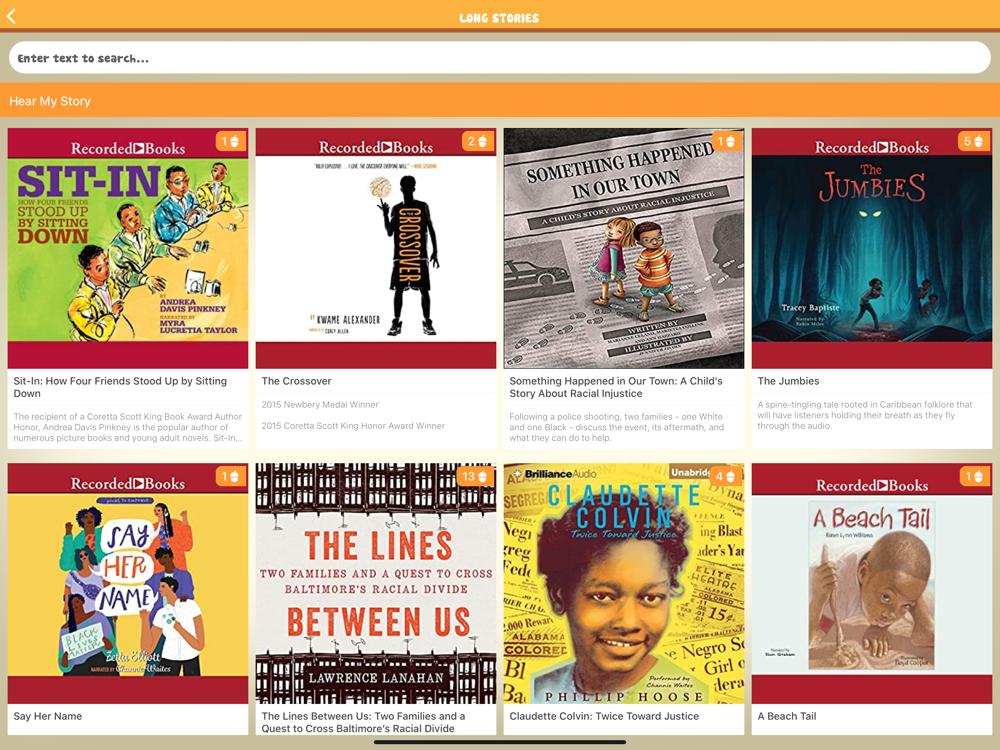
Task: Click the 'Long Stories' page title
Action: 499,18
